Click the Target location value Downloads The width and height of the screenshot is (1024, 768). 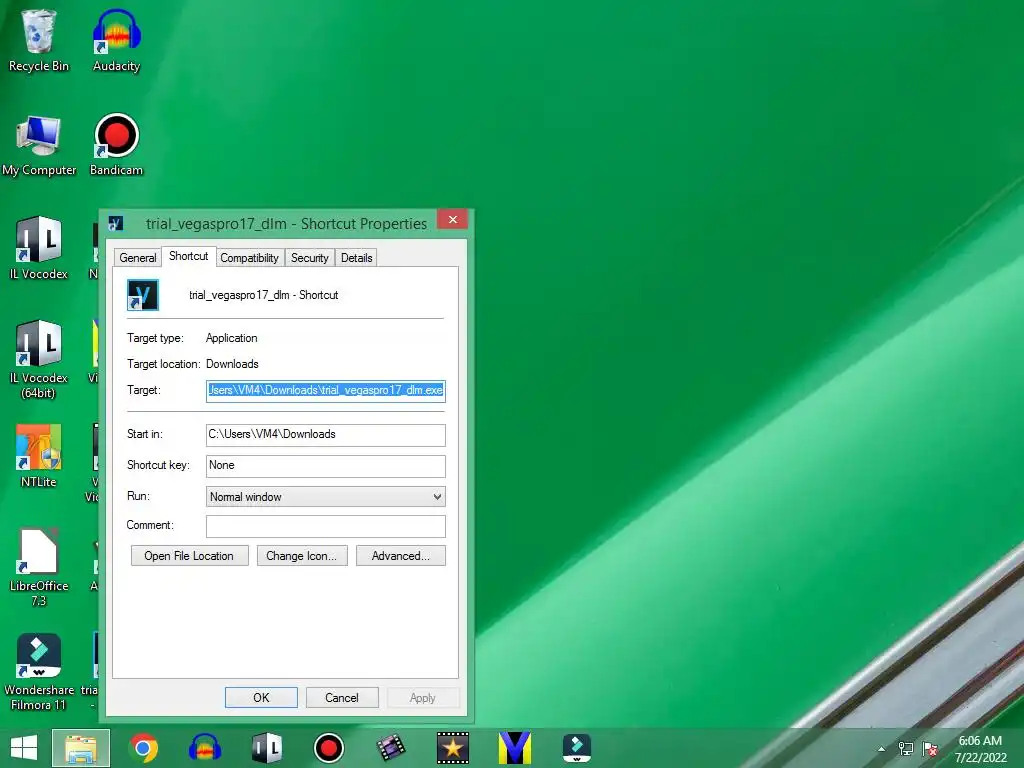tap(232, 364)
